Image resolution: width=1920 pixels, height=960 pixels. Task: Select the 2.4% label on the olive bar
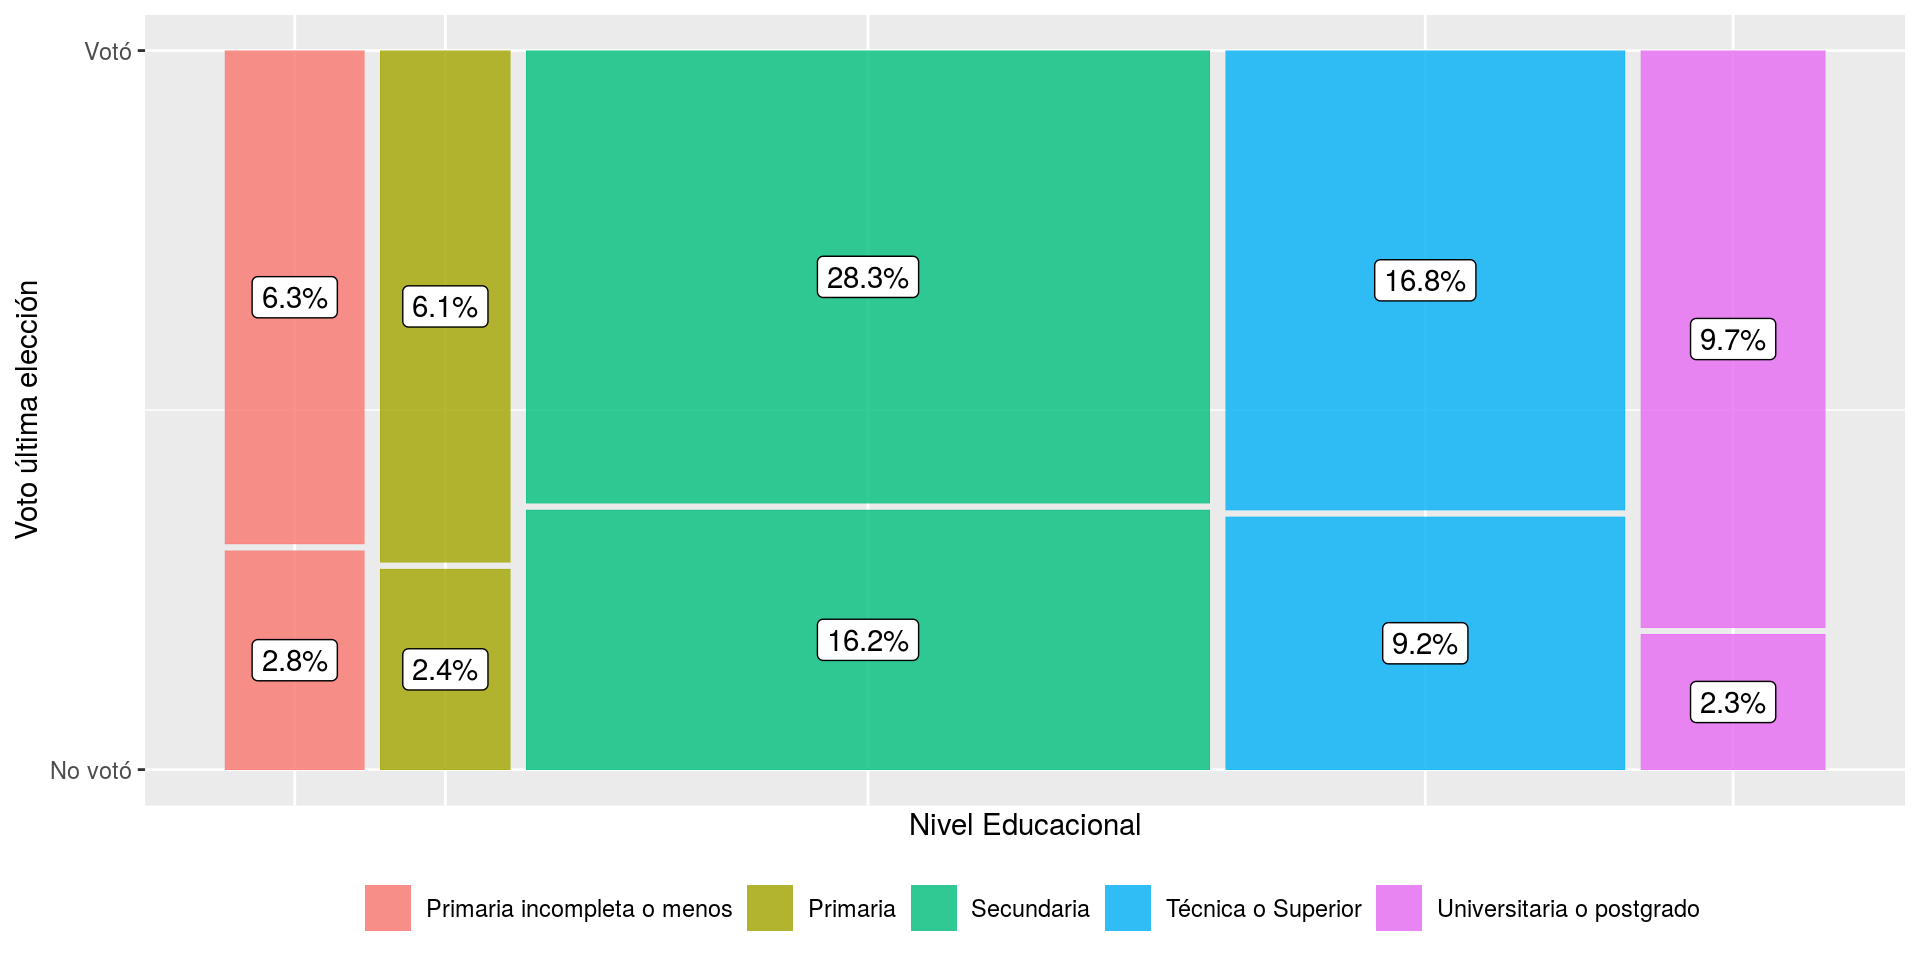[445, 670]
